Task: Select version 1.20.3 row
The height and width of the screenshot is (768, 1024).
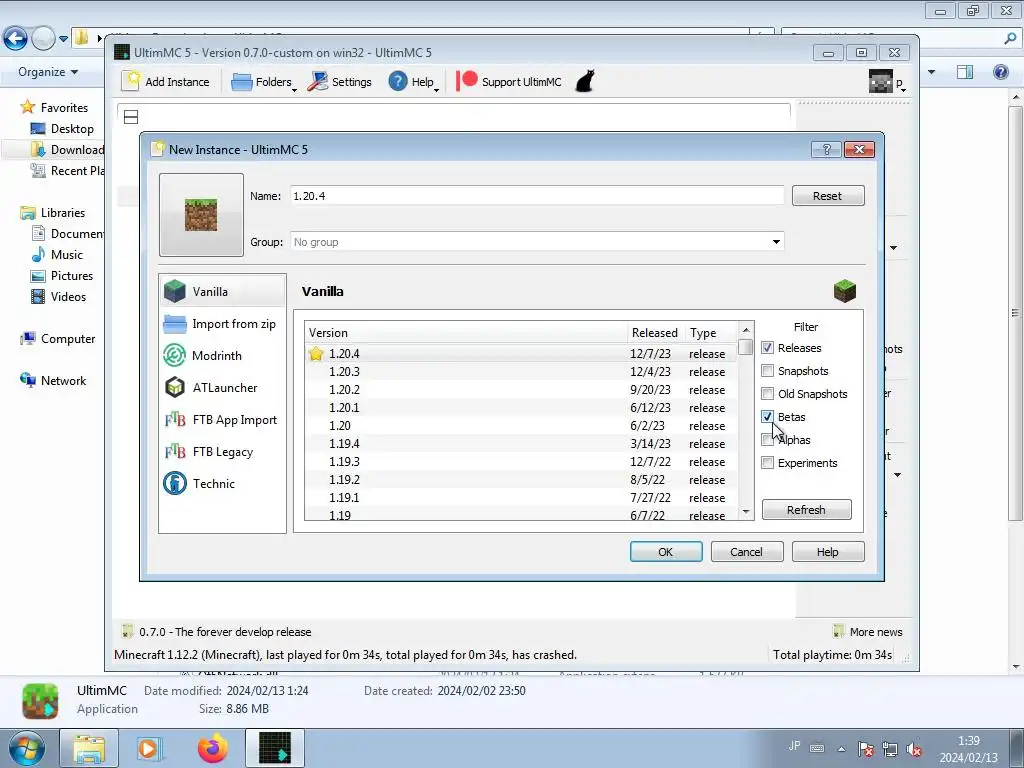Action: [521, 372]
